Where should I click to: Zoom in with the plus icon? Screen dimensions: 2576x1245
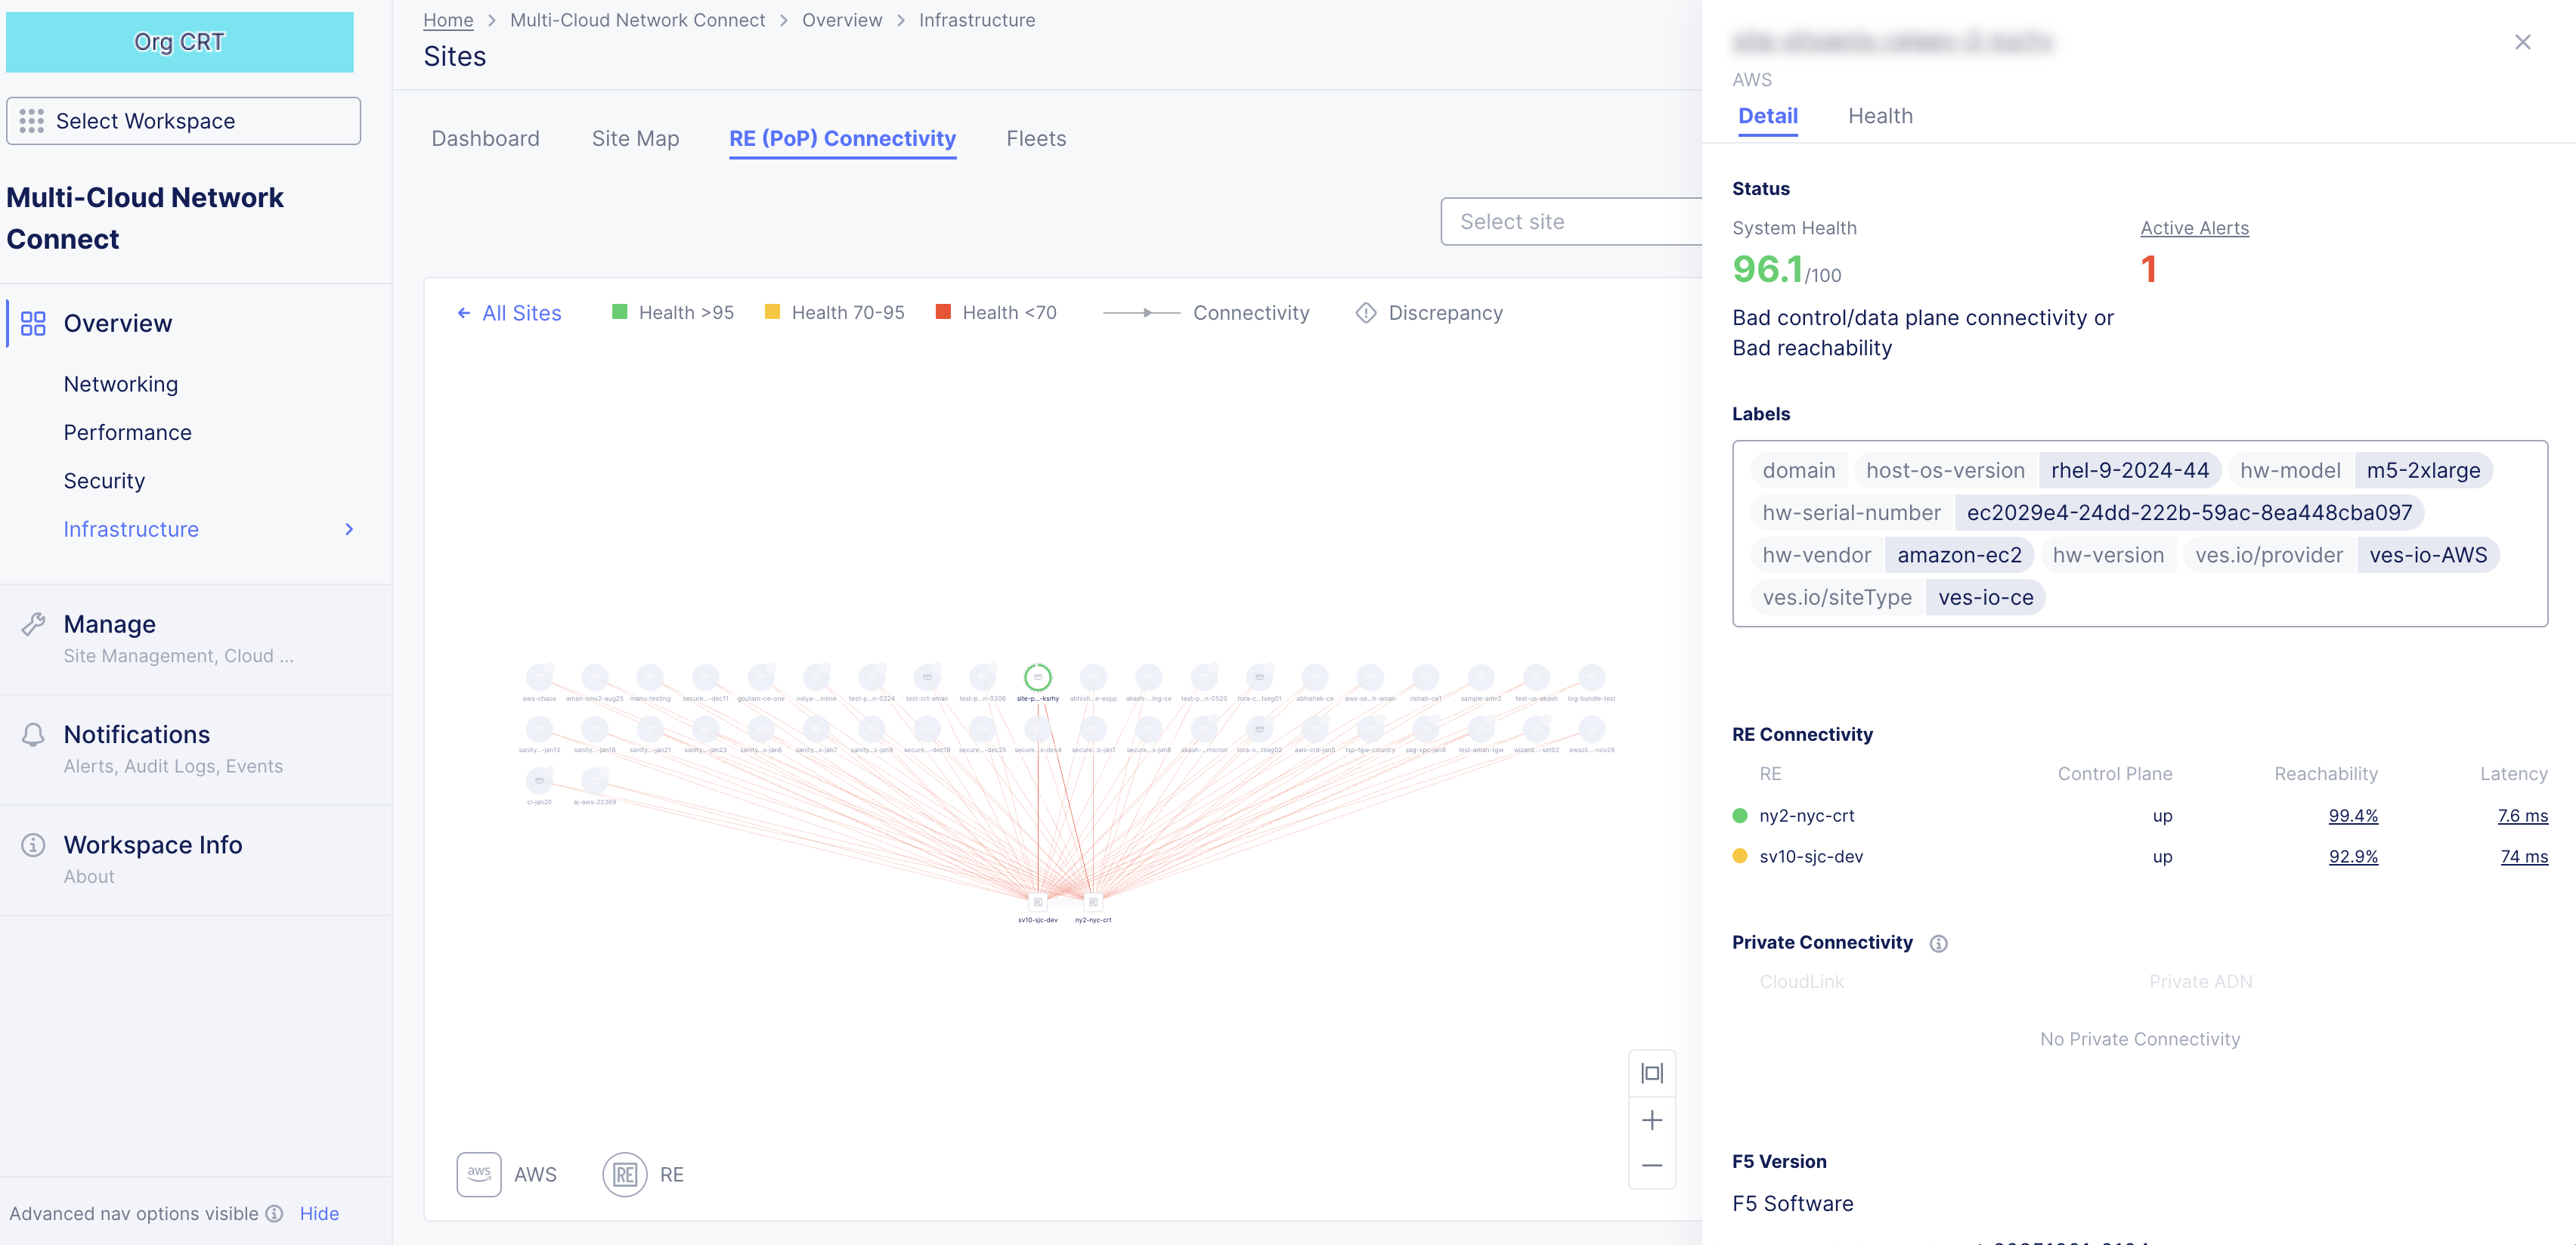[x=1651, y=1120]
